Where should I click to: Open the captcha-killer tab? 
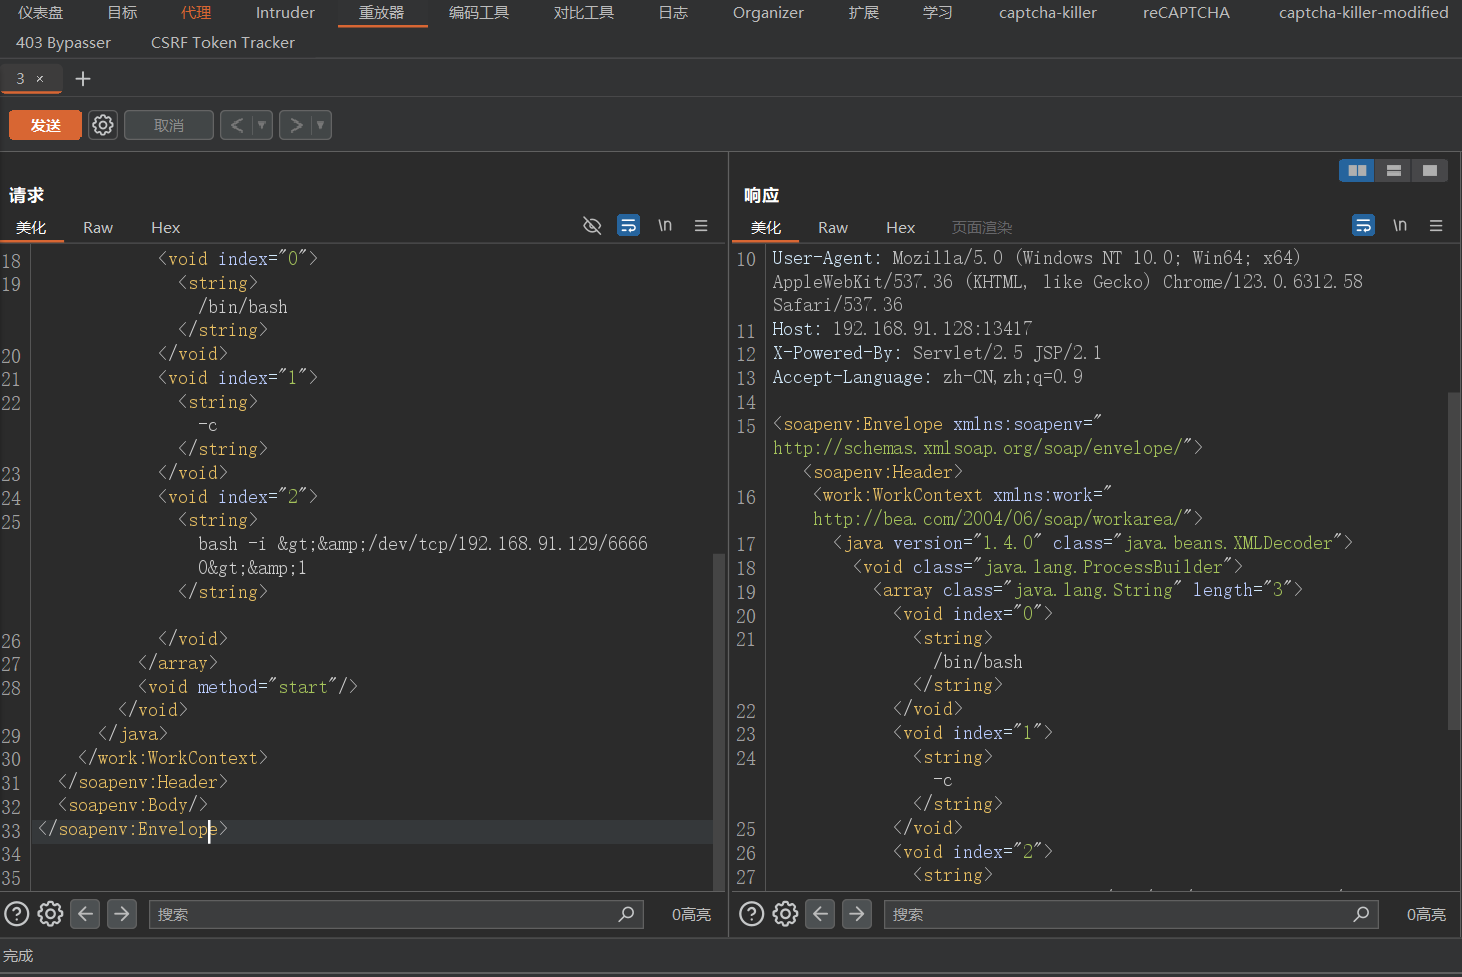[x=1048, y=13]
